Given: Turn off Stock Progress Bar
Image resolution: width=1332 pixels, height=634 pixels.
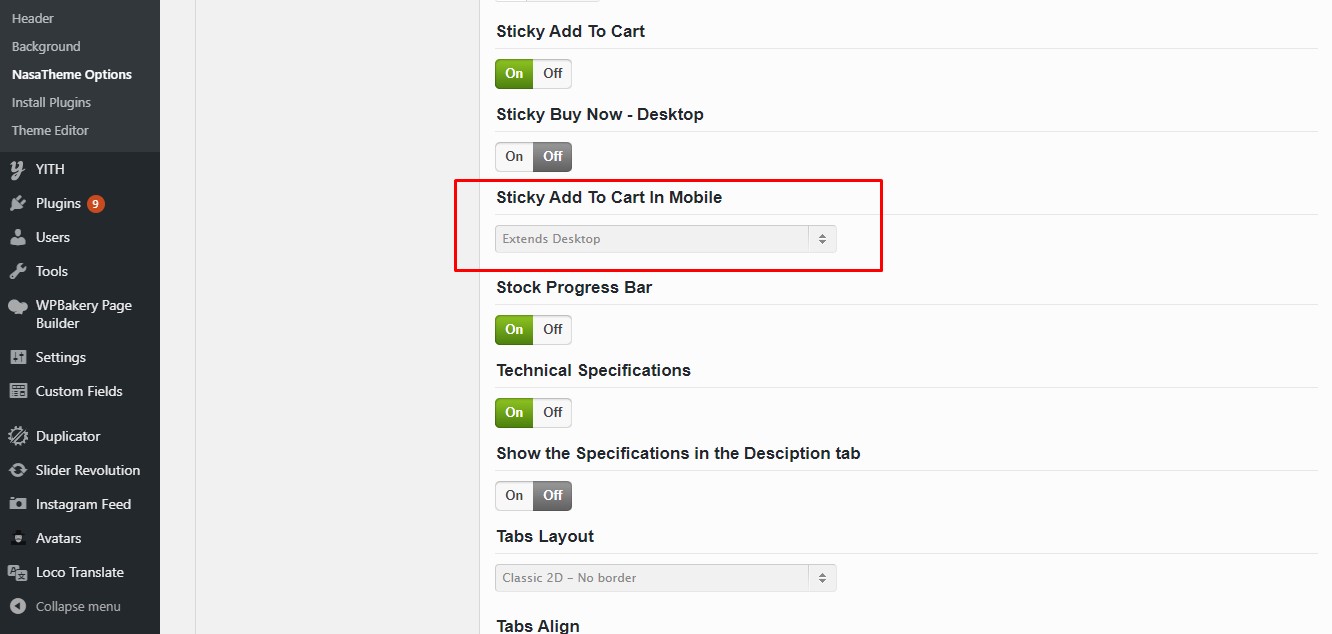Looking at the screenshot, I should 552,329.
